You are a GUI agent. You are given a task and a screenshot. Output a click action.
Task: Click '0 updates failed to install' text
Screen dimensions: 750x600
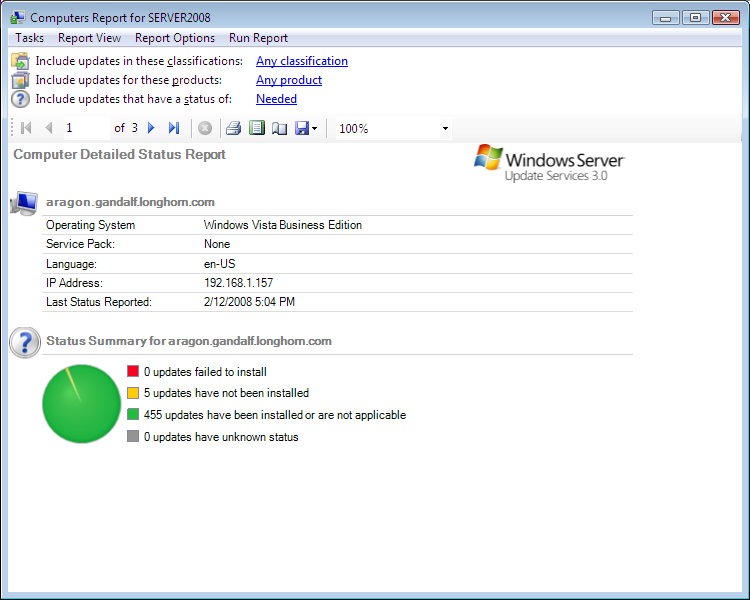(x=205, y=372)
